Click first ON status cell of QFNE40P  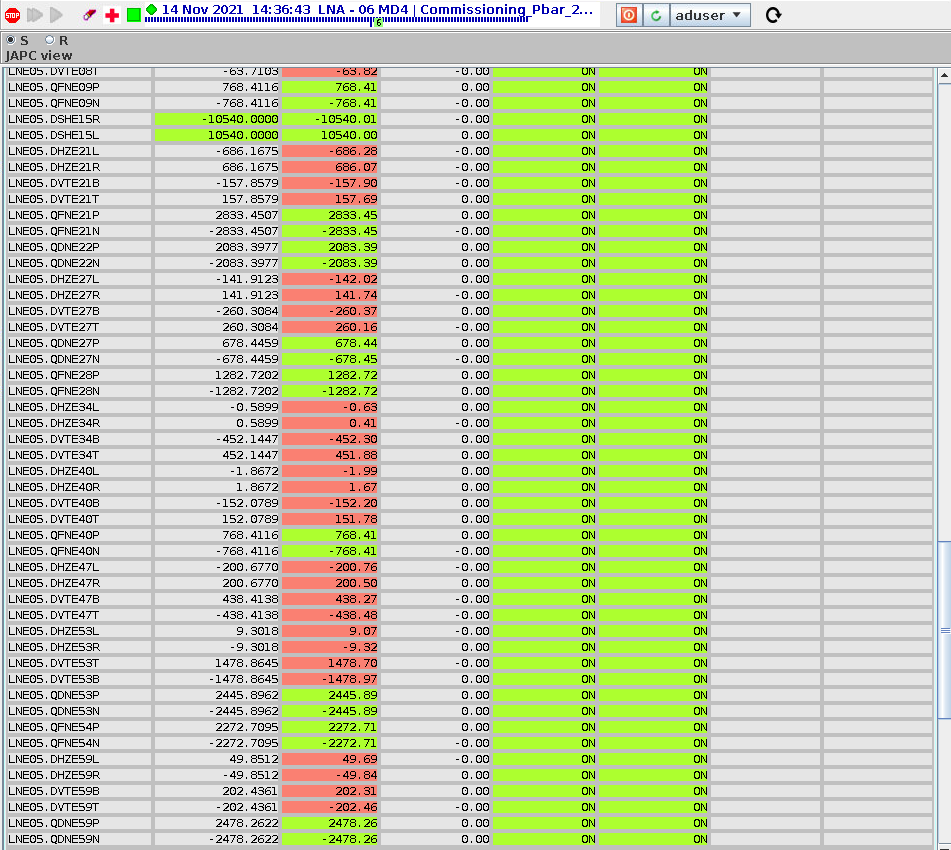pyautogui.click(x=545, y=535)
